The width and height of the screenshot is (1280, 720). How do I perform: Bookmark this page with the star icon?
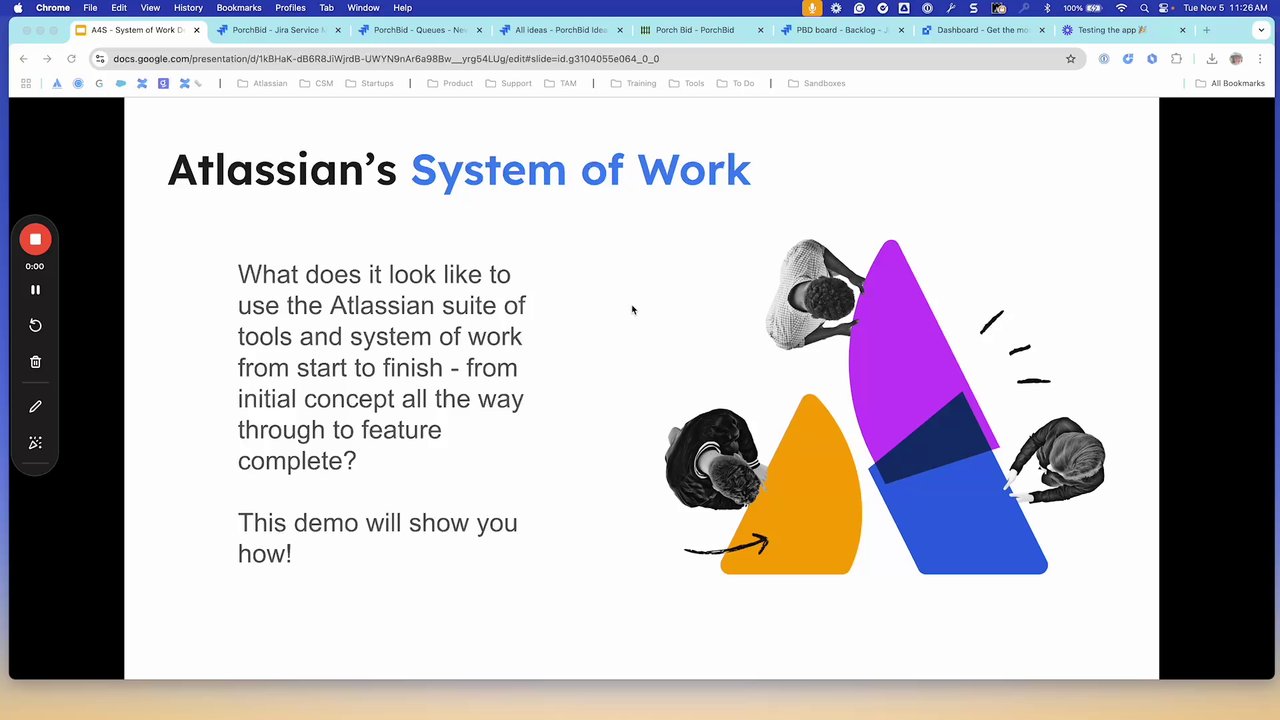(1070, 59)
